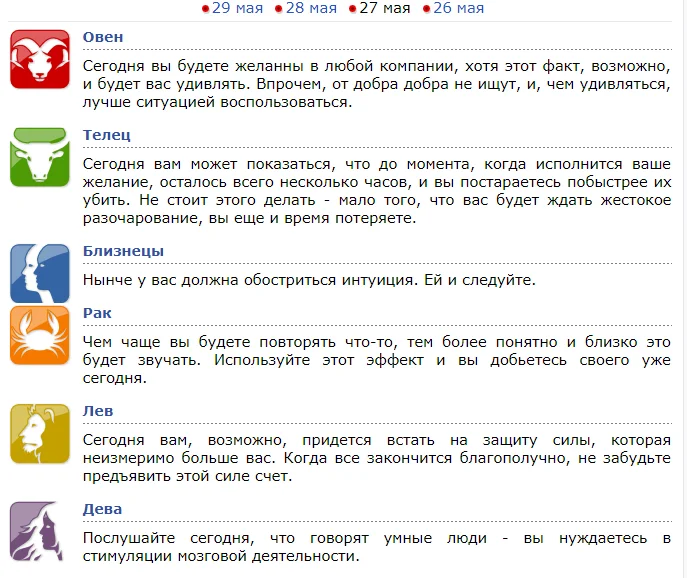Open the Рак heading link
687x578 pixels.
pos(97,313)
